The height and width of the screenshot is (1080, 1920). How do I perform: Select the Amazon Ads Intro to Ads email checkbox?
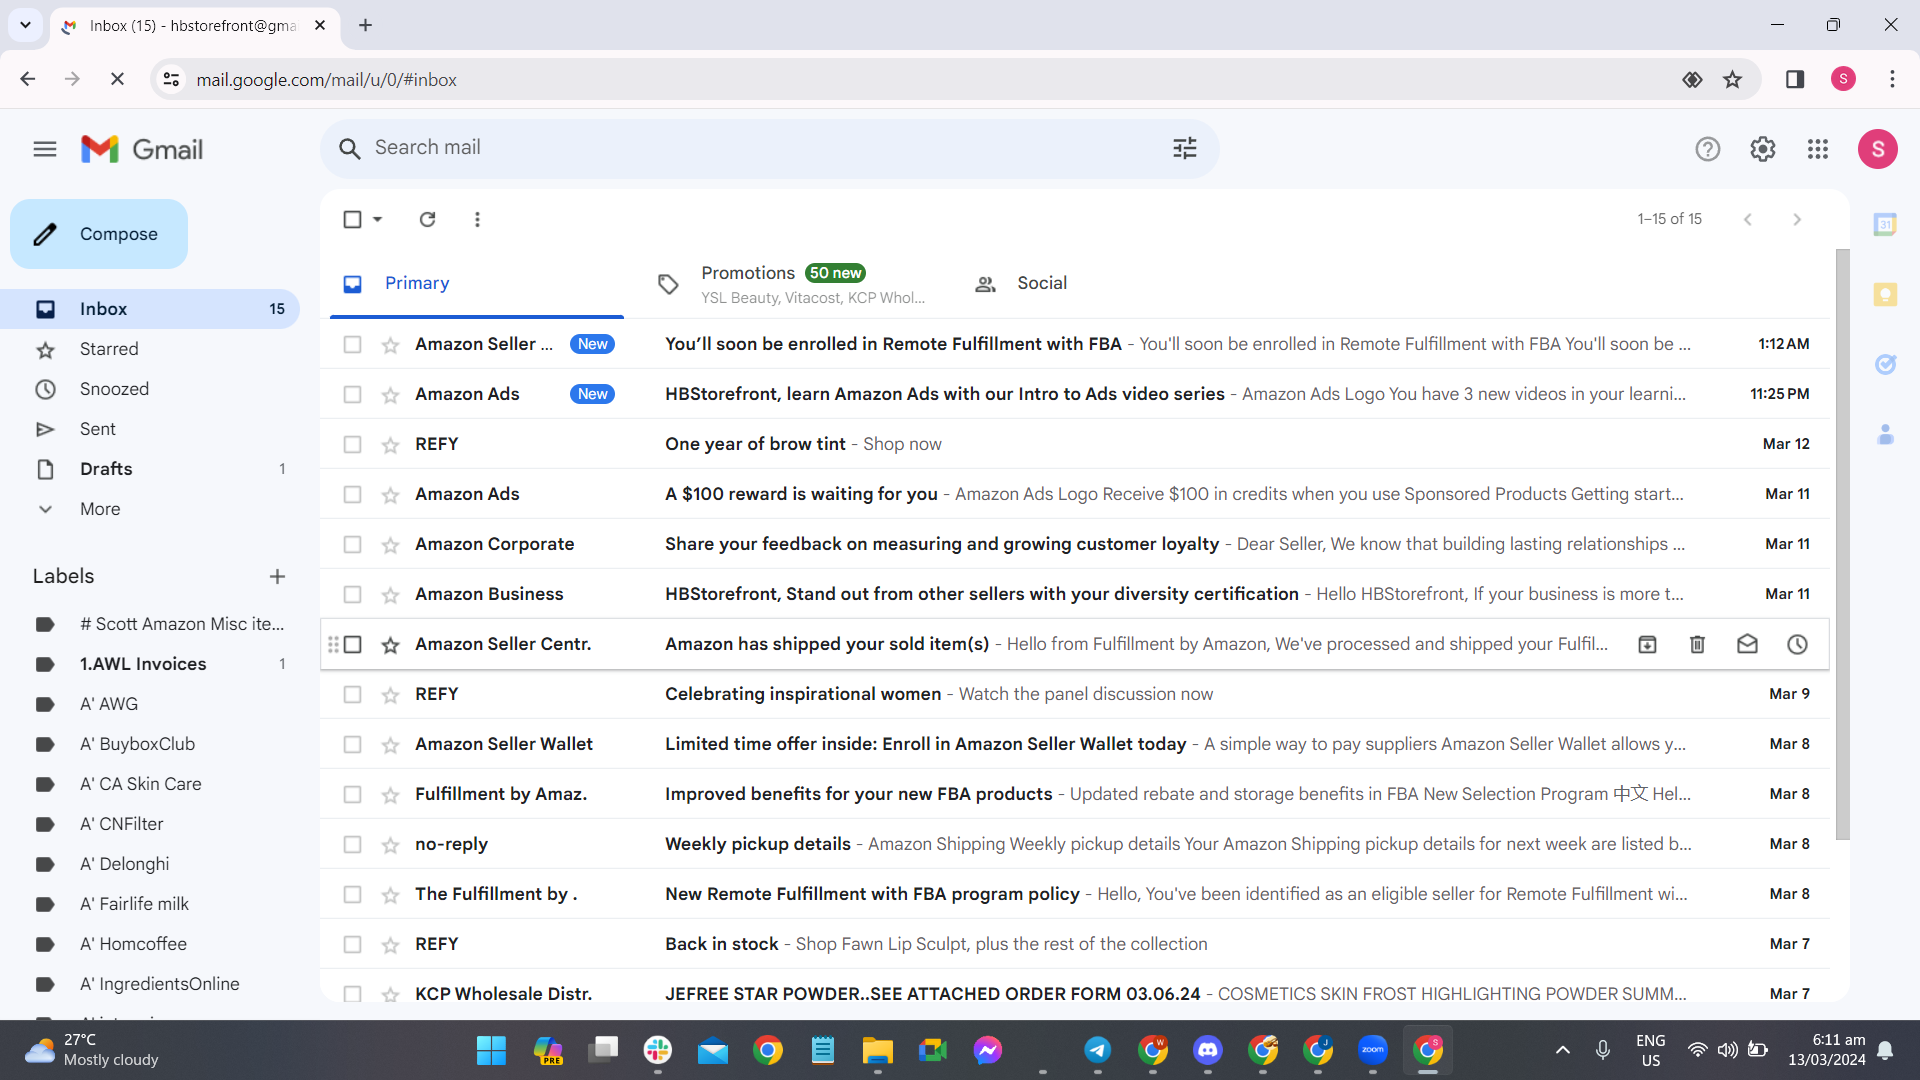click(352, 394)
